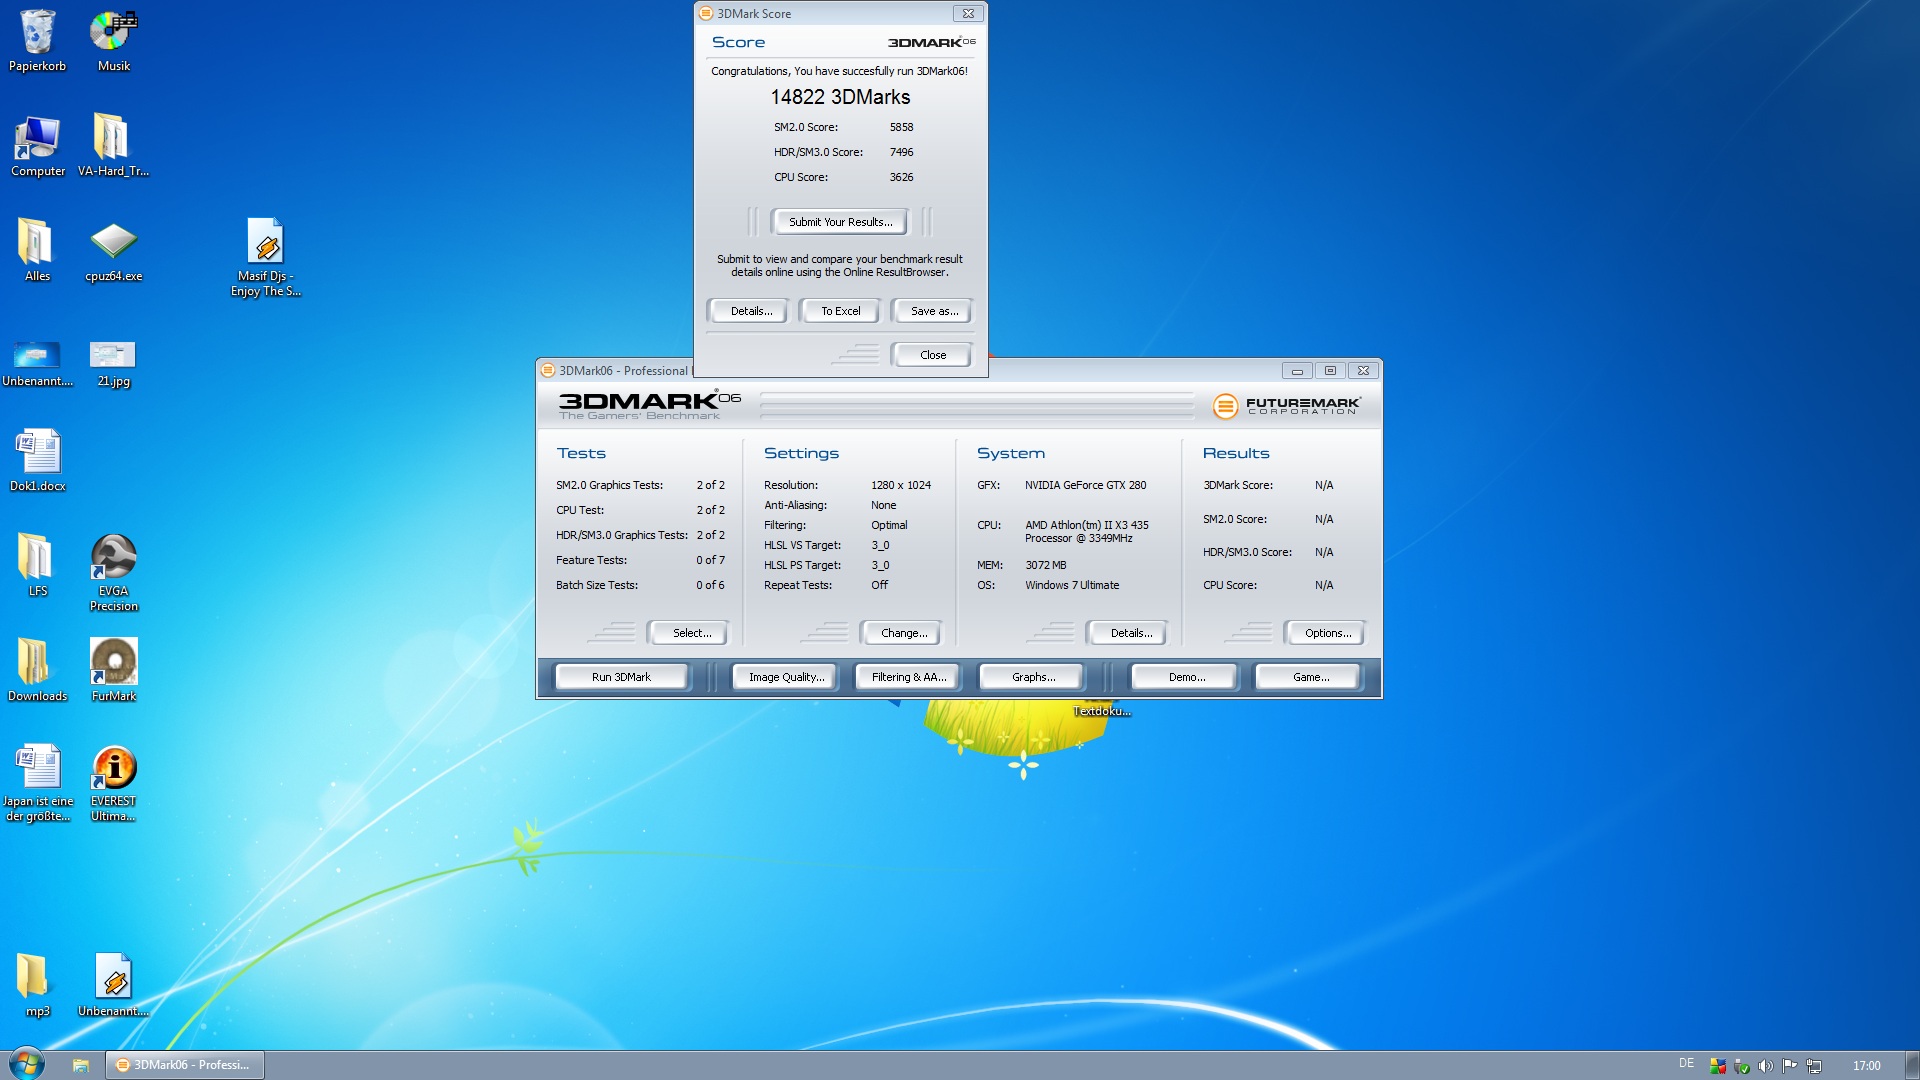The width and height of the screenshot is (1920, 1080).
Task: Select the Unbenannt playlist file near mp3
Action: (x=113, y=985)
